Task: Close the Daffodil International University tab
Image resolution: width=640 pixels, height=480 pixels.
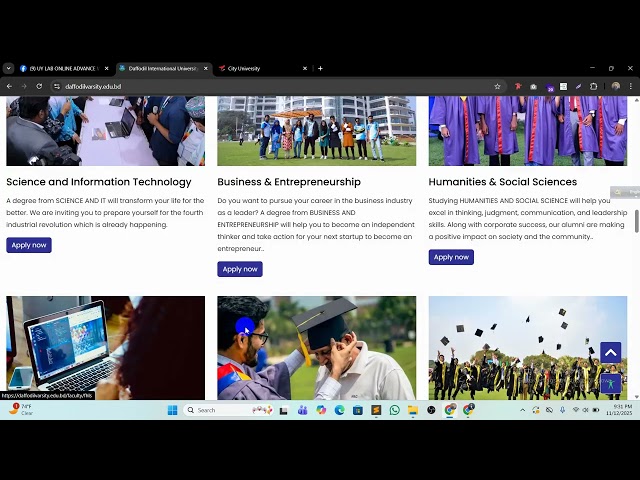Action: pos(206,69)
